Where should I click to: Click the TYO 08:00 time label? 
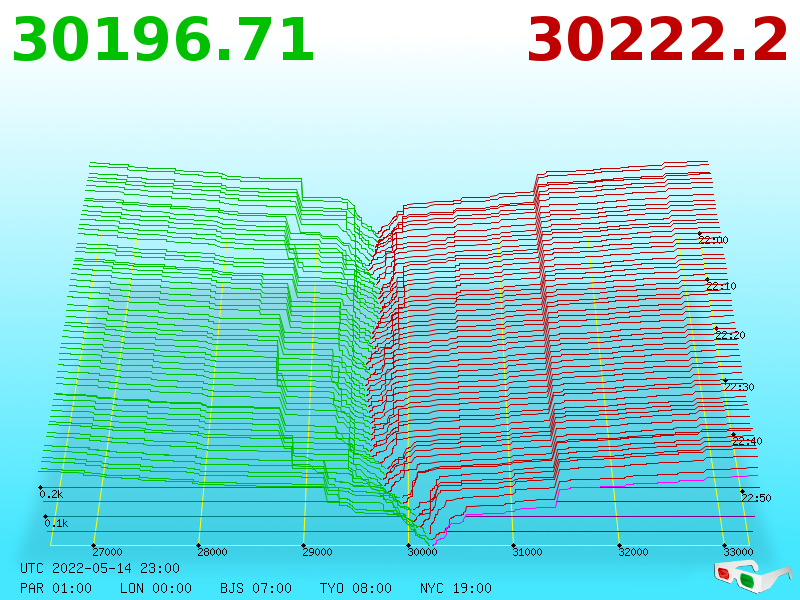point(356,588)
